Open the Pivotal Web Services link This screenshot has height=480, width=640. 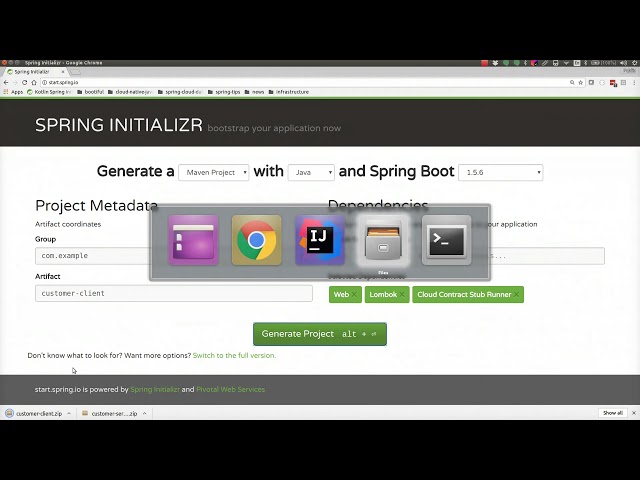231,389
